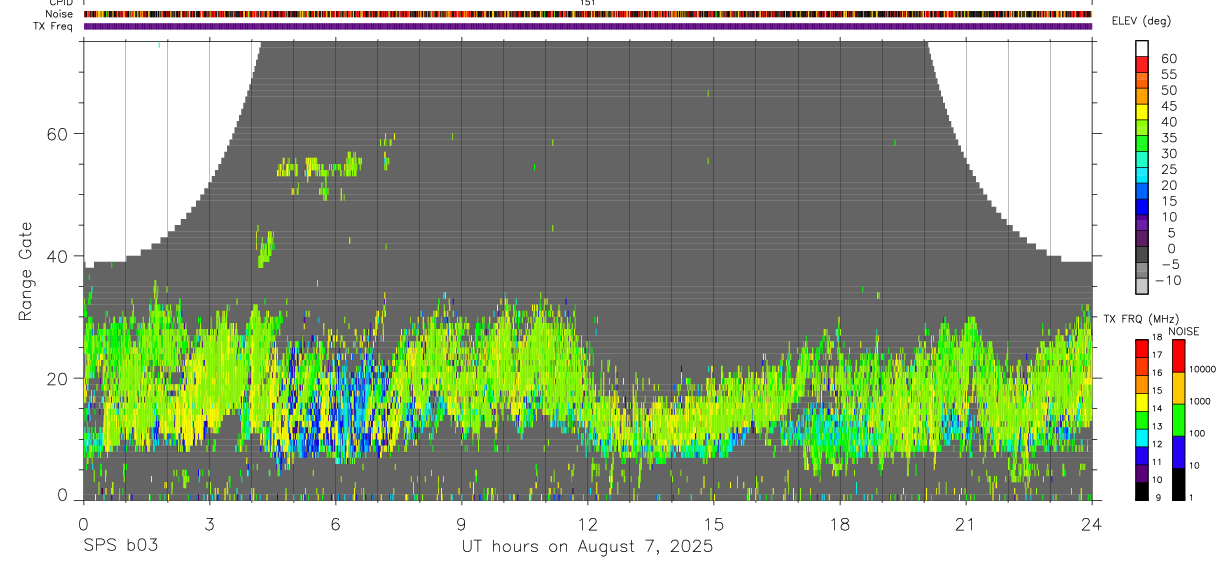This screenshot has height=567, width=1228.
Task: Click the red 60-degree segment of the ELEV colorbar
Action: coord(1141,63)
